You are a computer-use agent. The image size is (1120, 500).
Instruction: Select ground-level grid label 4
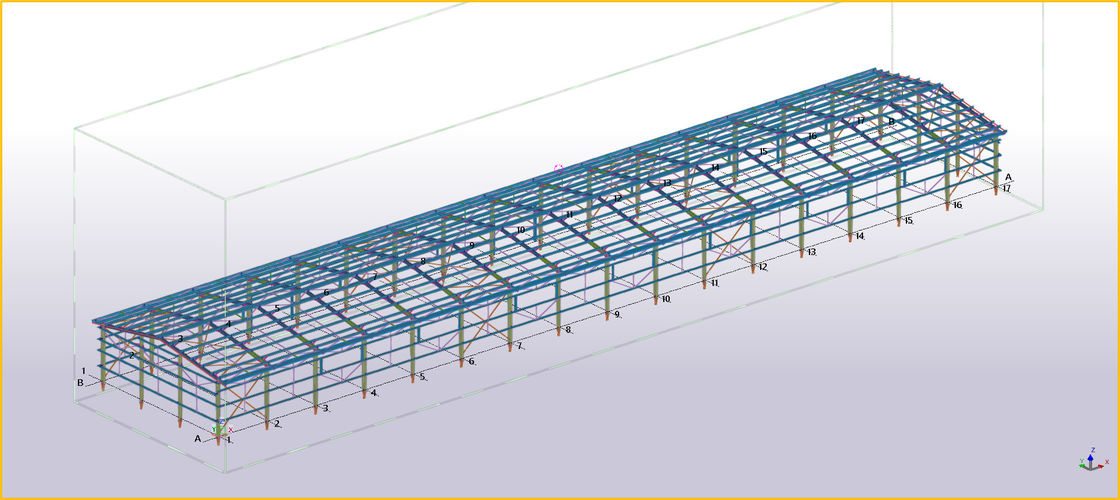point(374,394)
